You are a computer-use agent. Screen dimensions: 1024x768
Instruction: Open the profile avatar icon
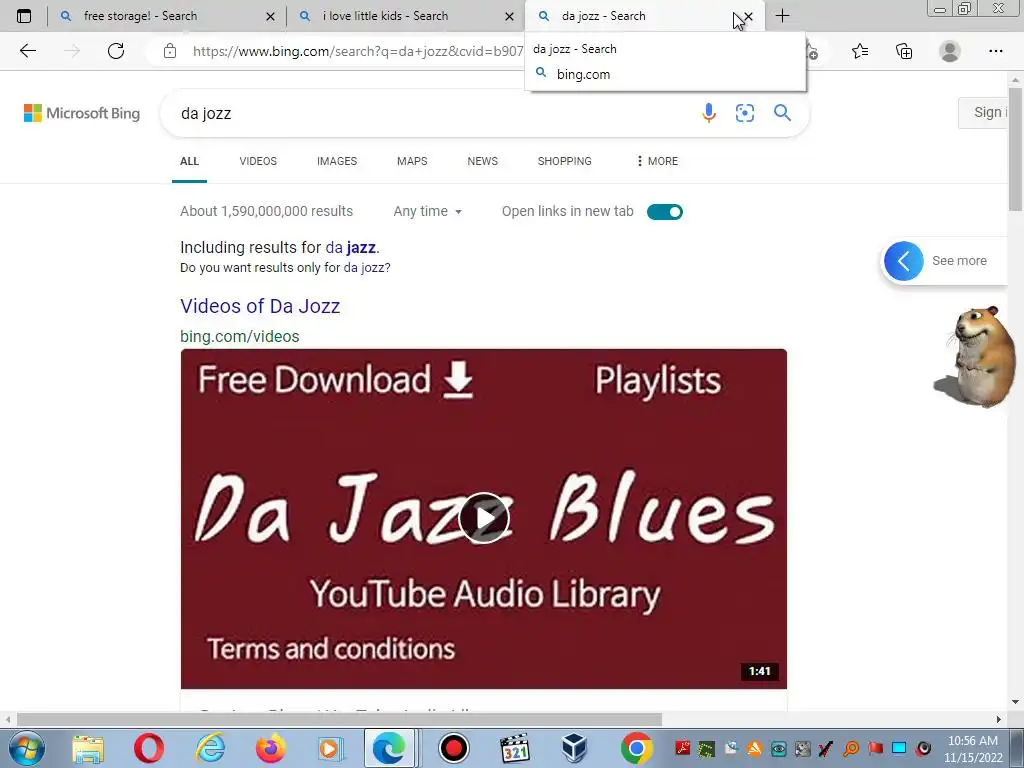pyautogui.click(x=950, y=51)
